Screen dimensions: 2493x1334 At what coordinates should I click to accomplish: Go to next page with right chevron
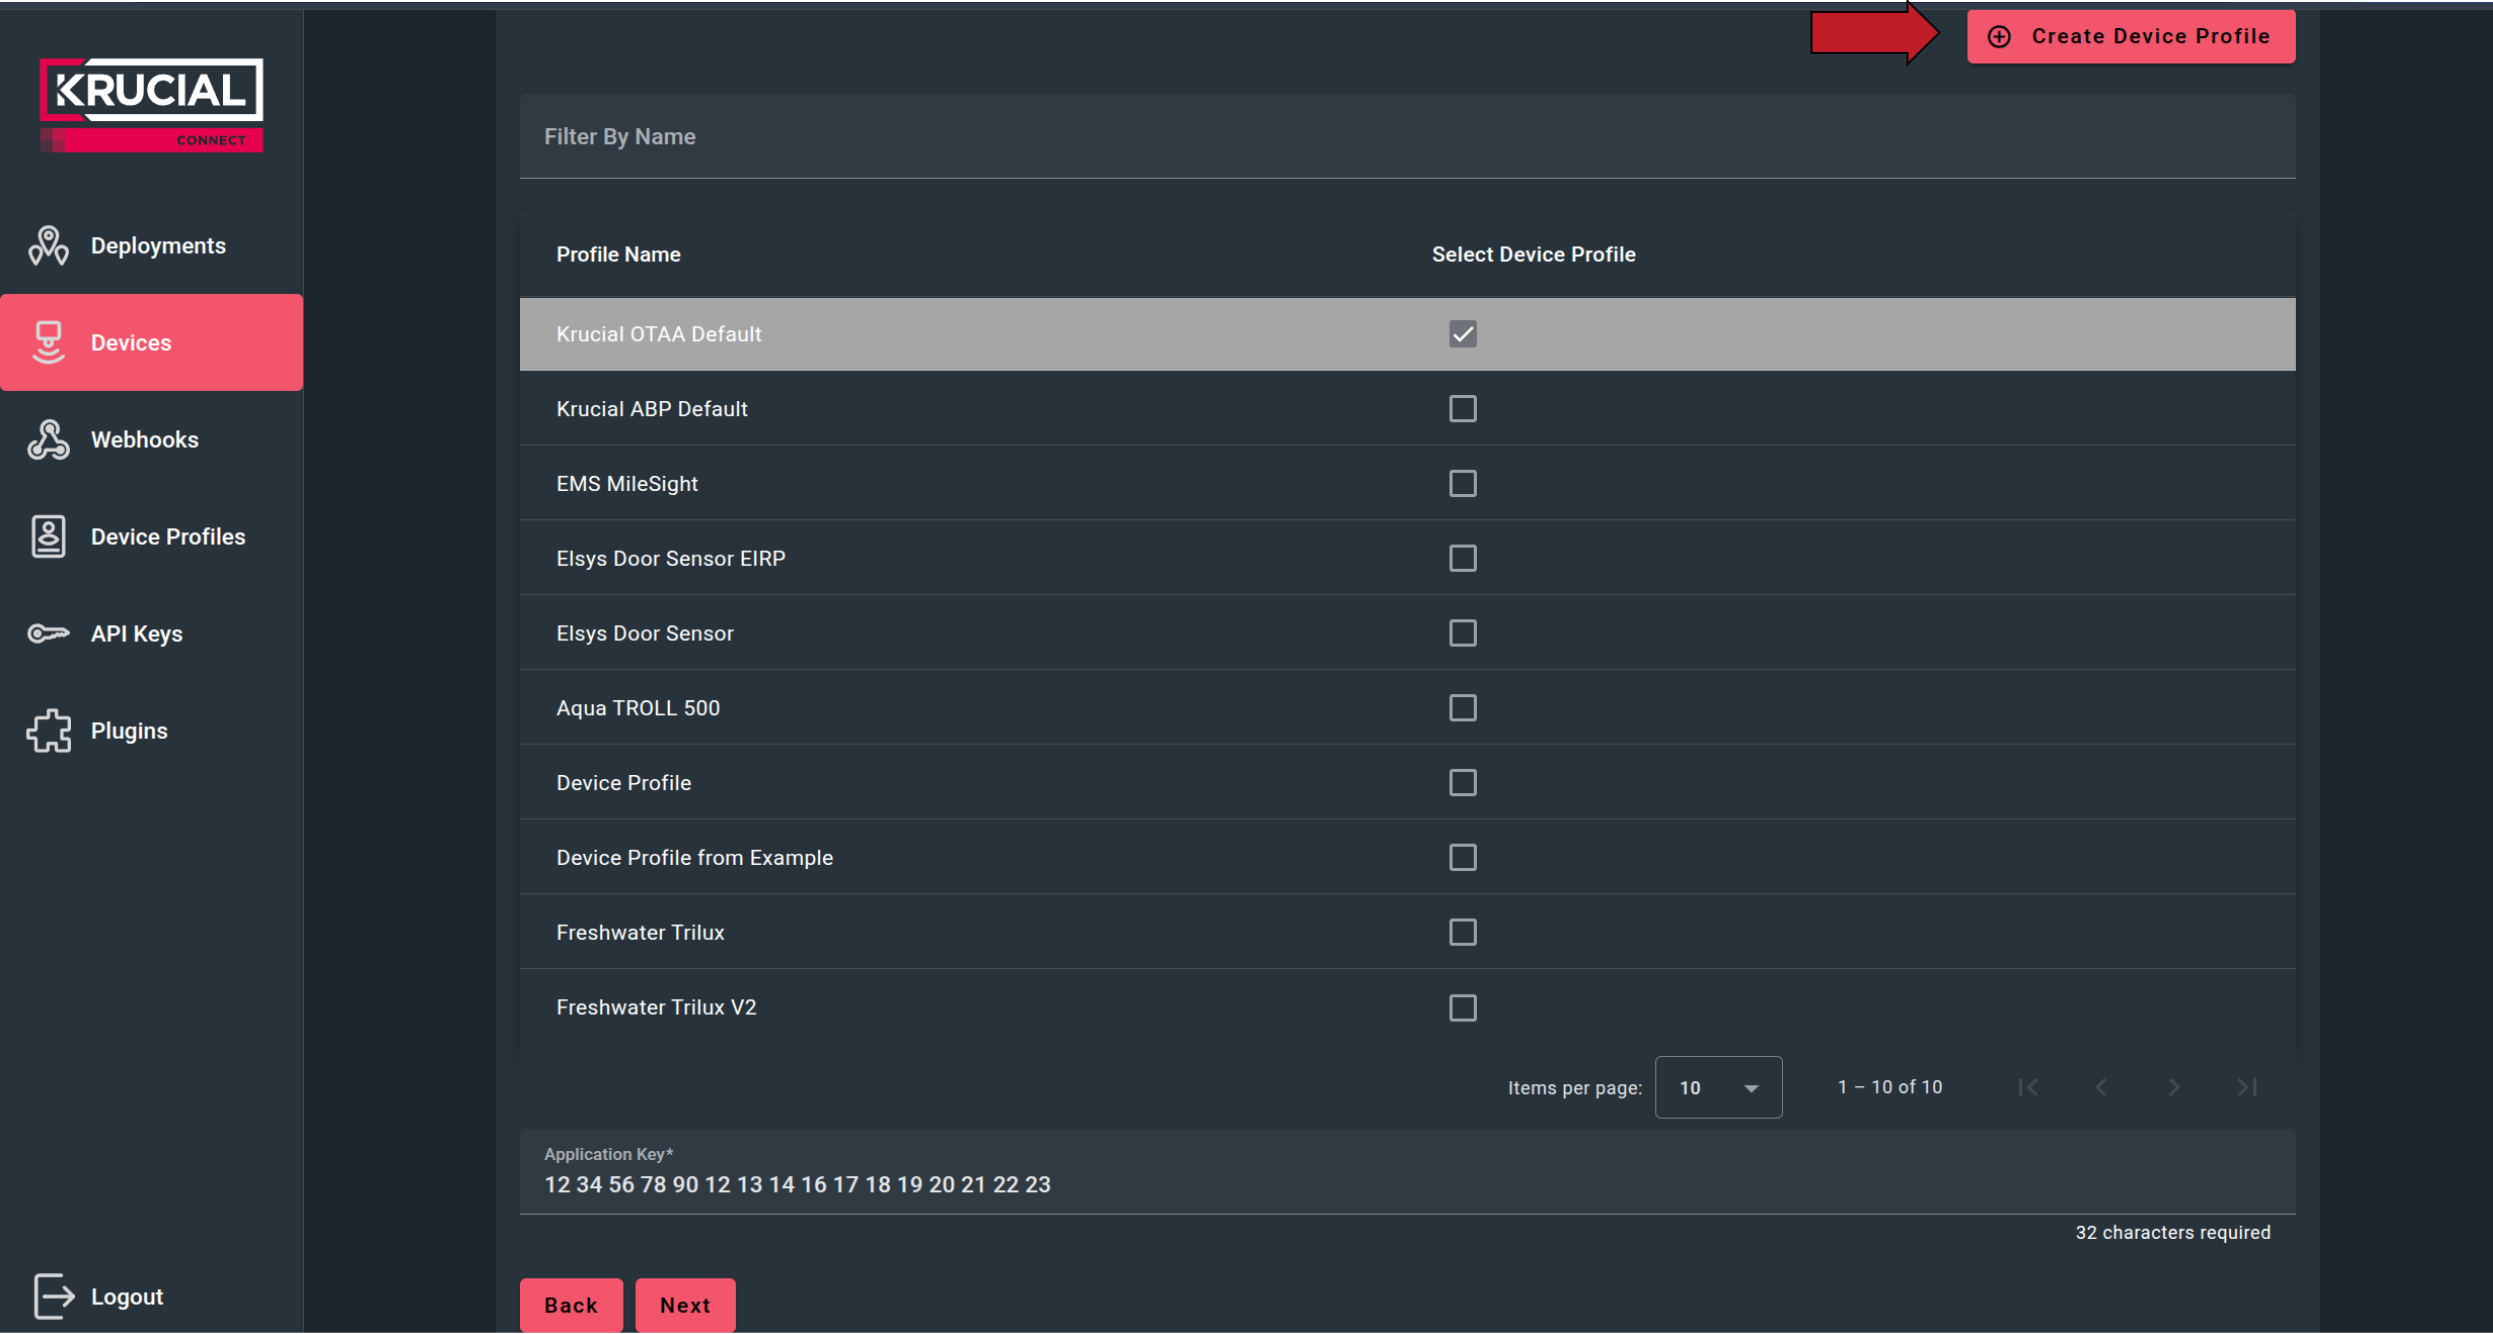pyautogui.click(x=2173, y=1087)
